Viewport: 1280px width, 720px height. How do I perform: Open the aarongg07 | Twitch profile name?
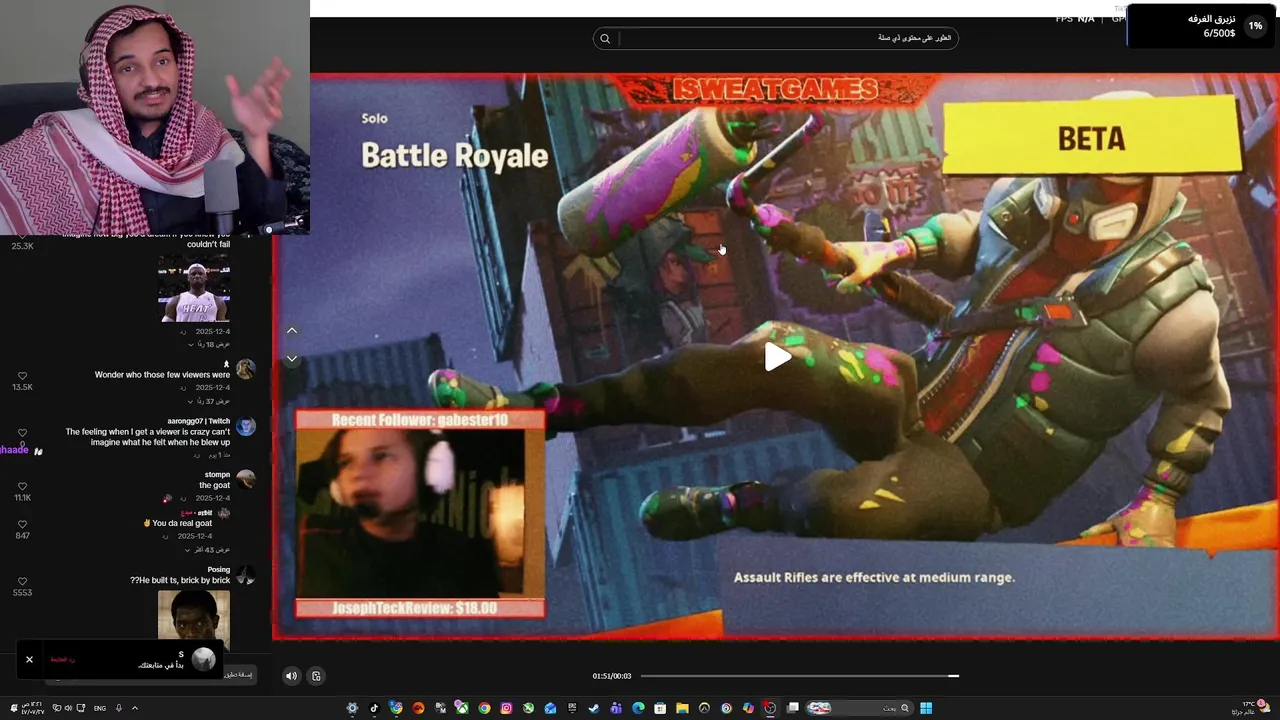tap(199, 421)
